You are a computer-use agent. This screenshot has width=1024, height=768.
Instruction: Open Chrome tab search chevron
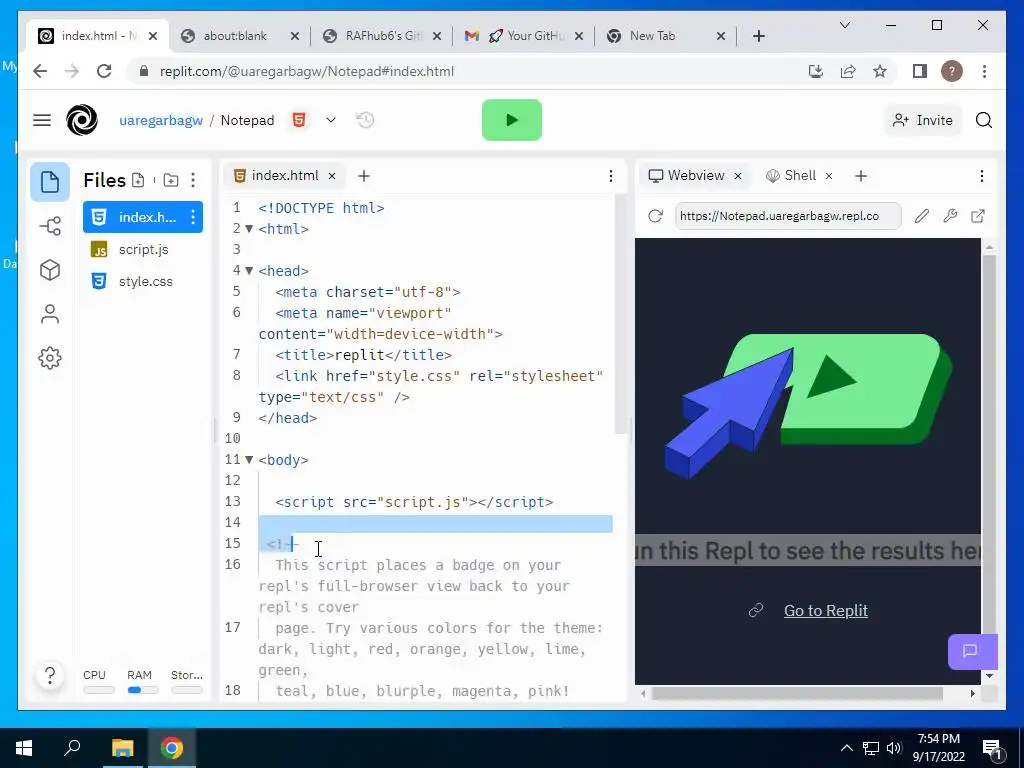[x=844, y=25]
